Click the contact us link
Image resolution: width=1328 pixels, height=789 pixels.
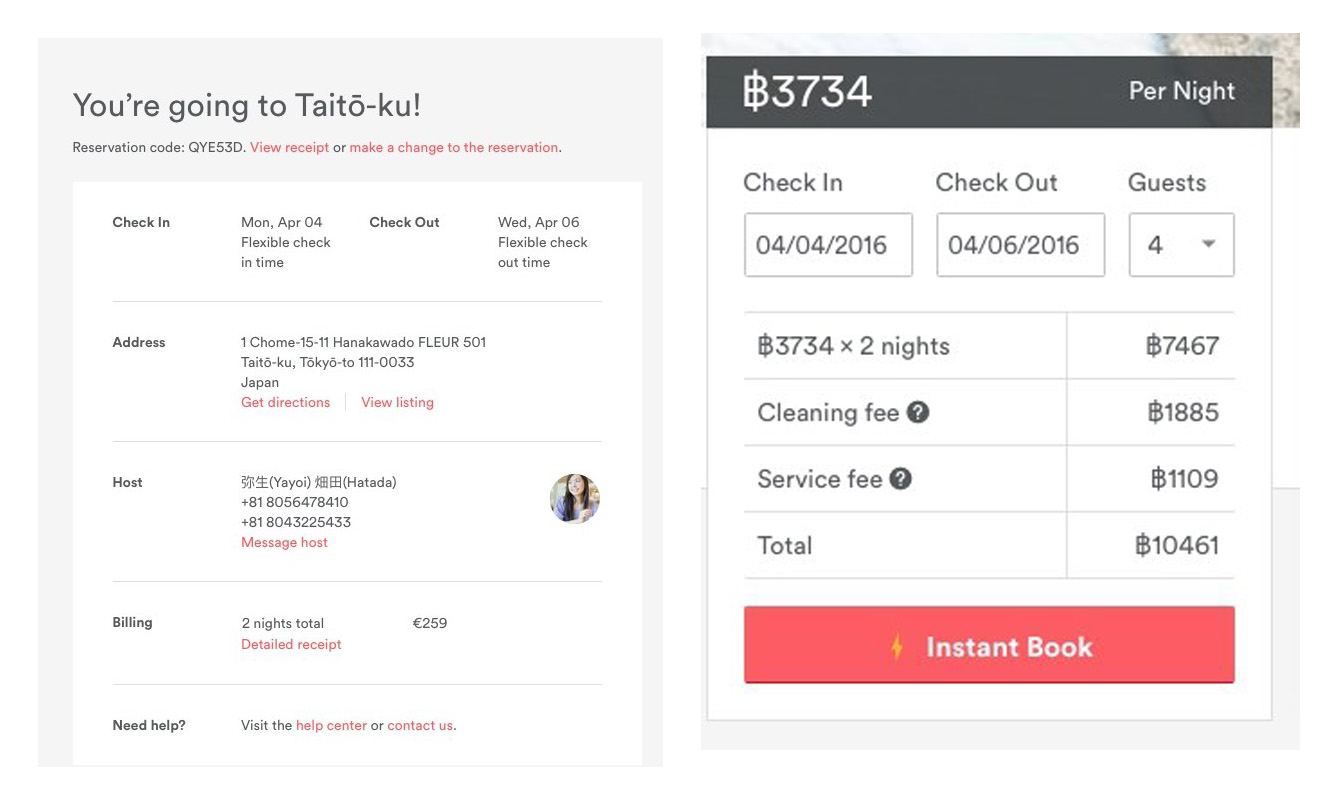pos(420,725)
